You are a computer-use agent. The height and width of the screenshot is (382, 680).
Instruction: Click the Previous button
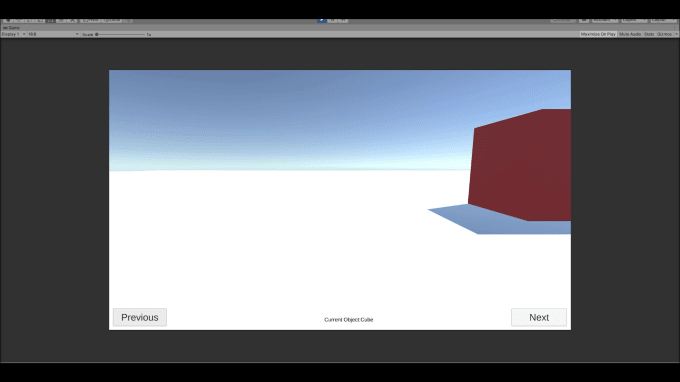click(x=140, y=317)
